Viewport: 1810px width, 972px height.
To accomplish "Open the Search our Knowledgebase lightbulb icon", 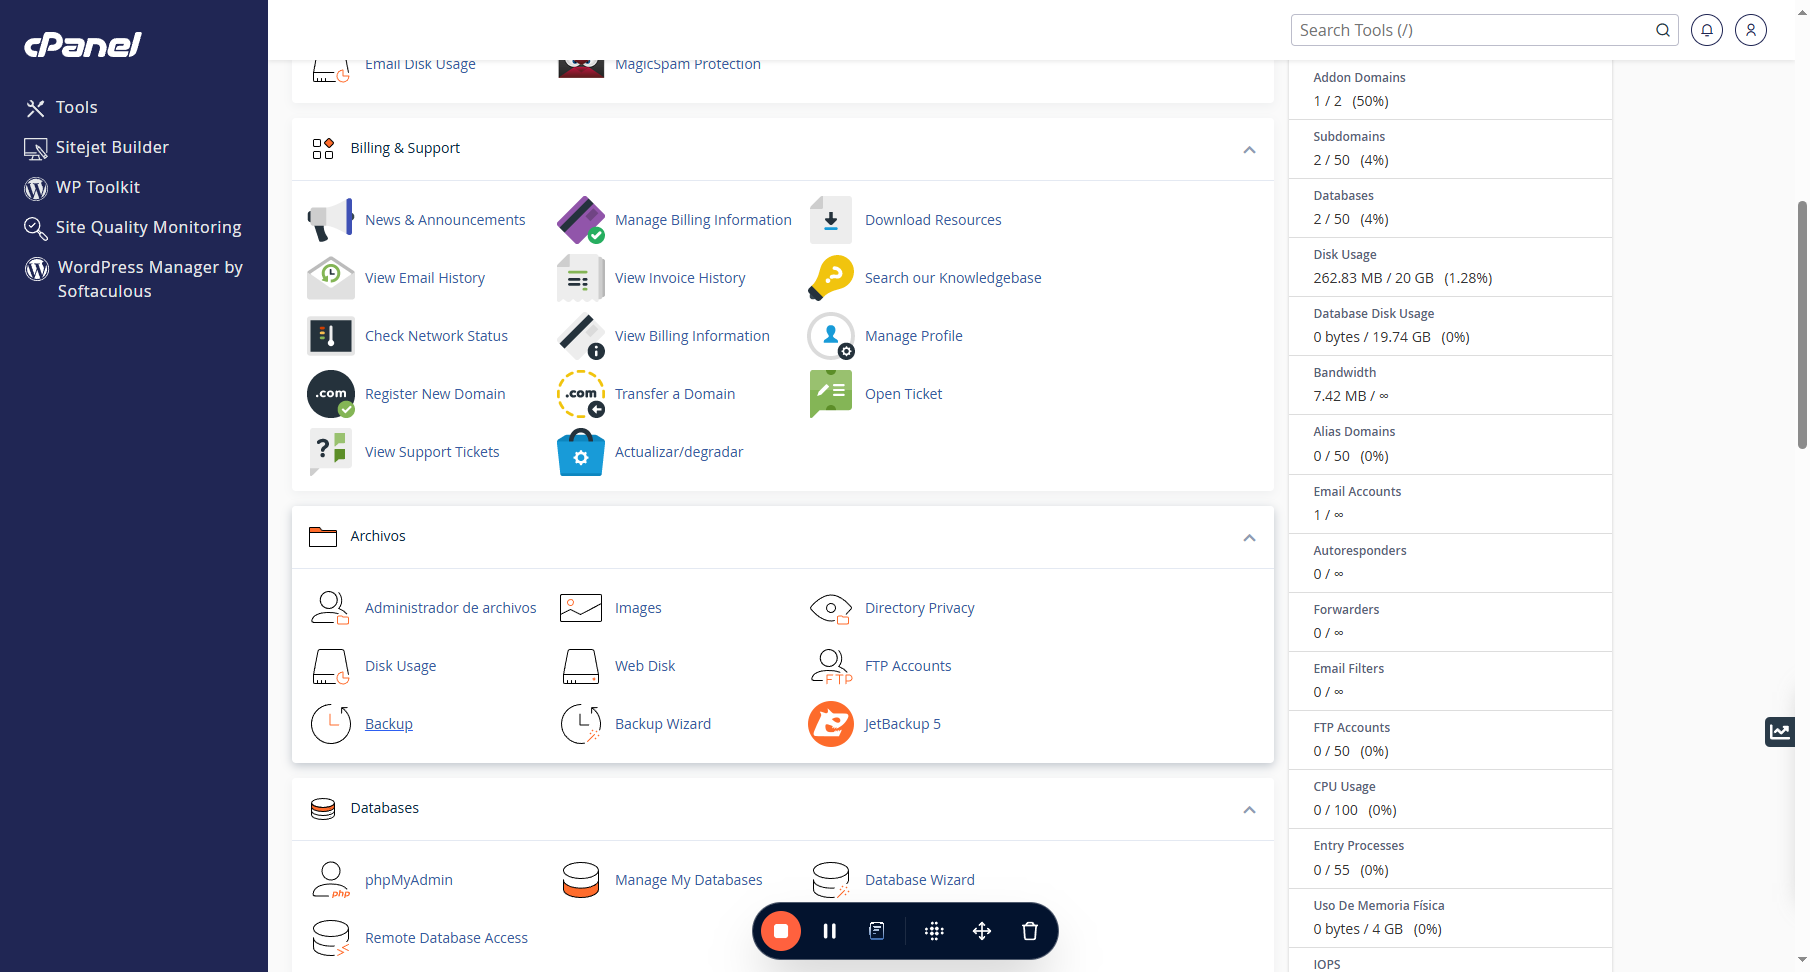I will tap(831, 278).
